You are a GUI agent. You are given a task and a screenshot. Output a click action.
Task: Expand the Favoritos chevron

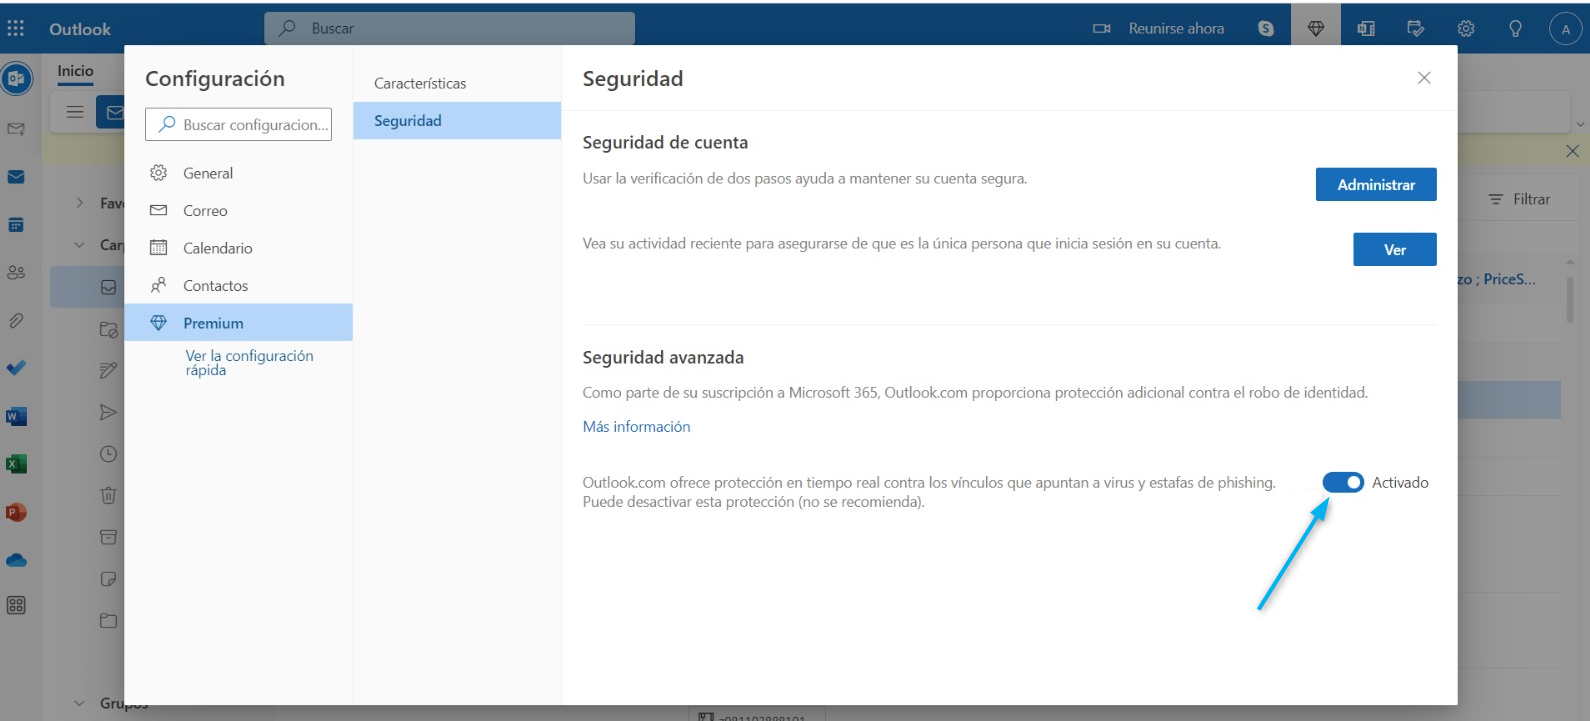80,203
